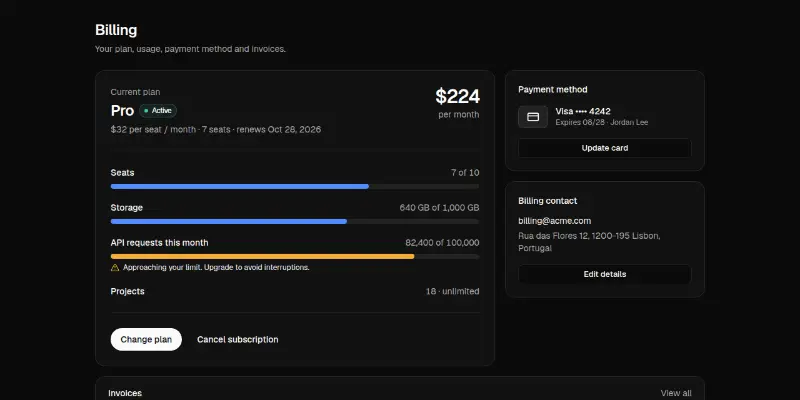
Task: Click the per month label
Action: (x=459, y=114)
